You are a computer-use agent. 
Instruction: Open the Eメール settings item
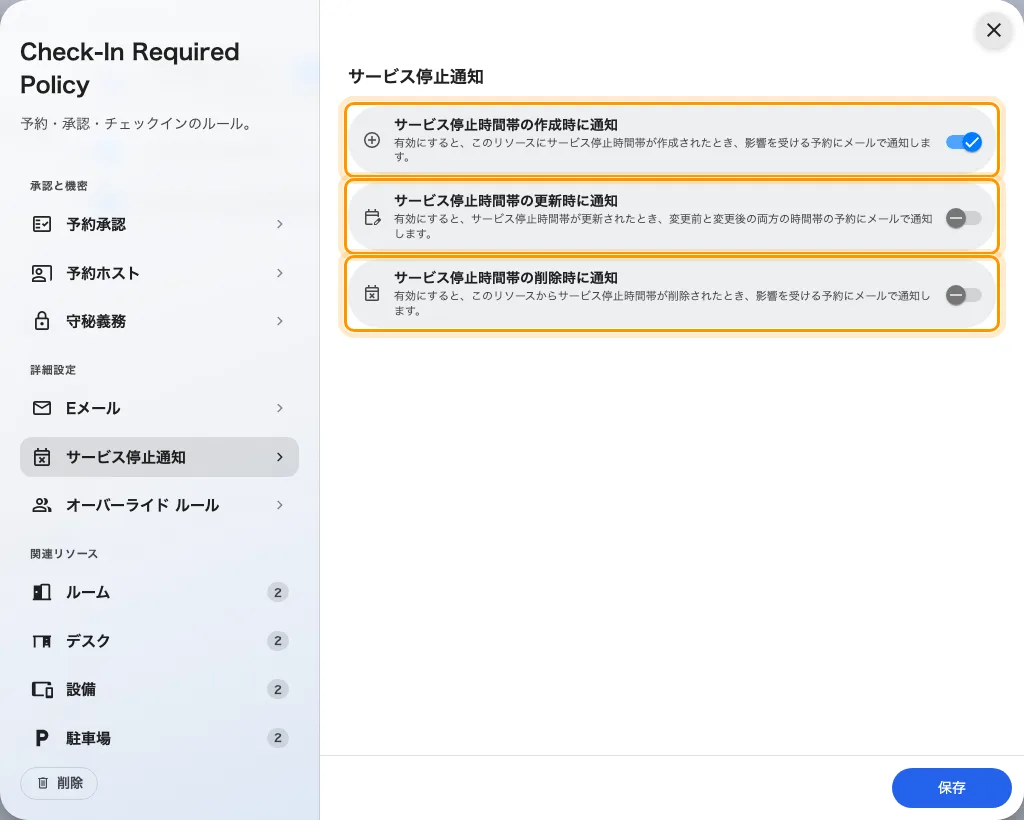click(159, 408)
